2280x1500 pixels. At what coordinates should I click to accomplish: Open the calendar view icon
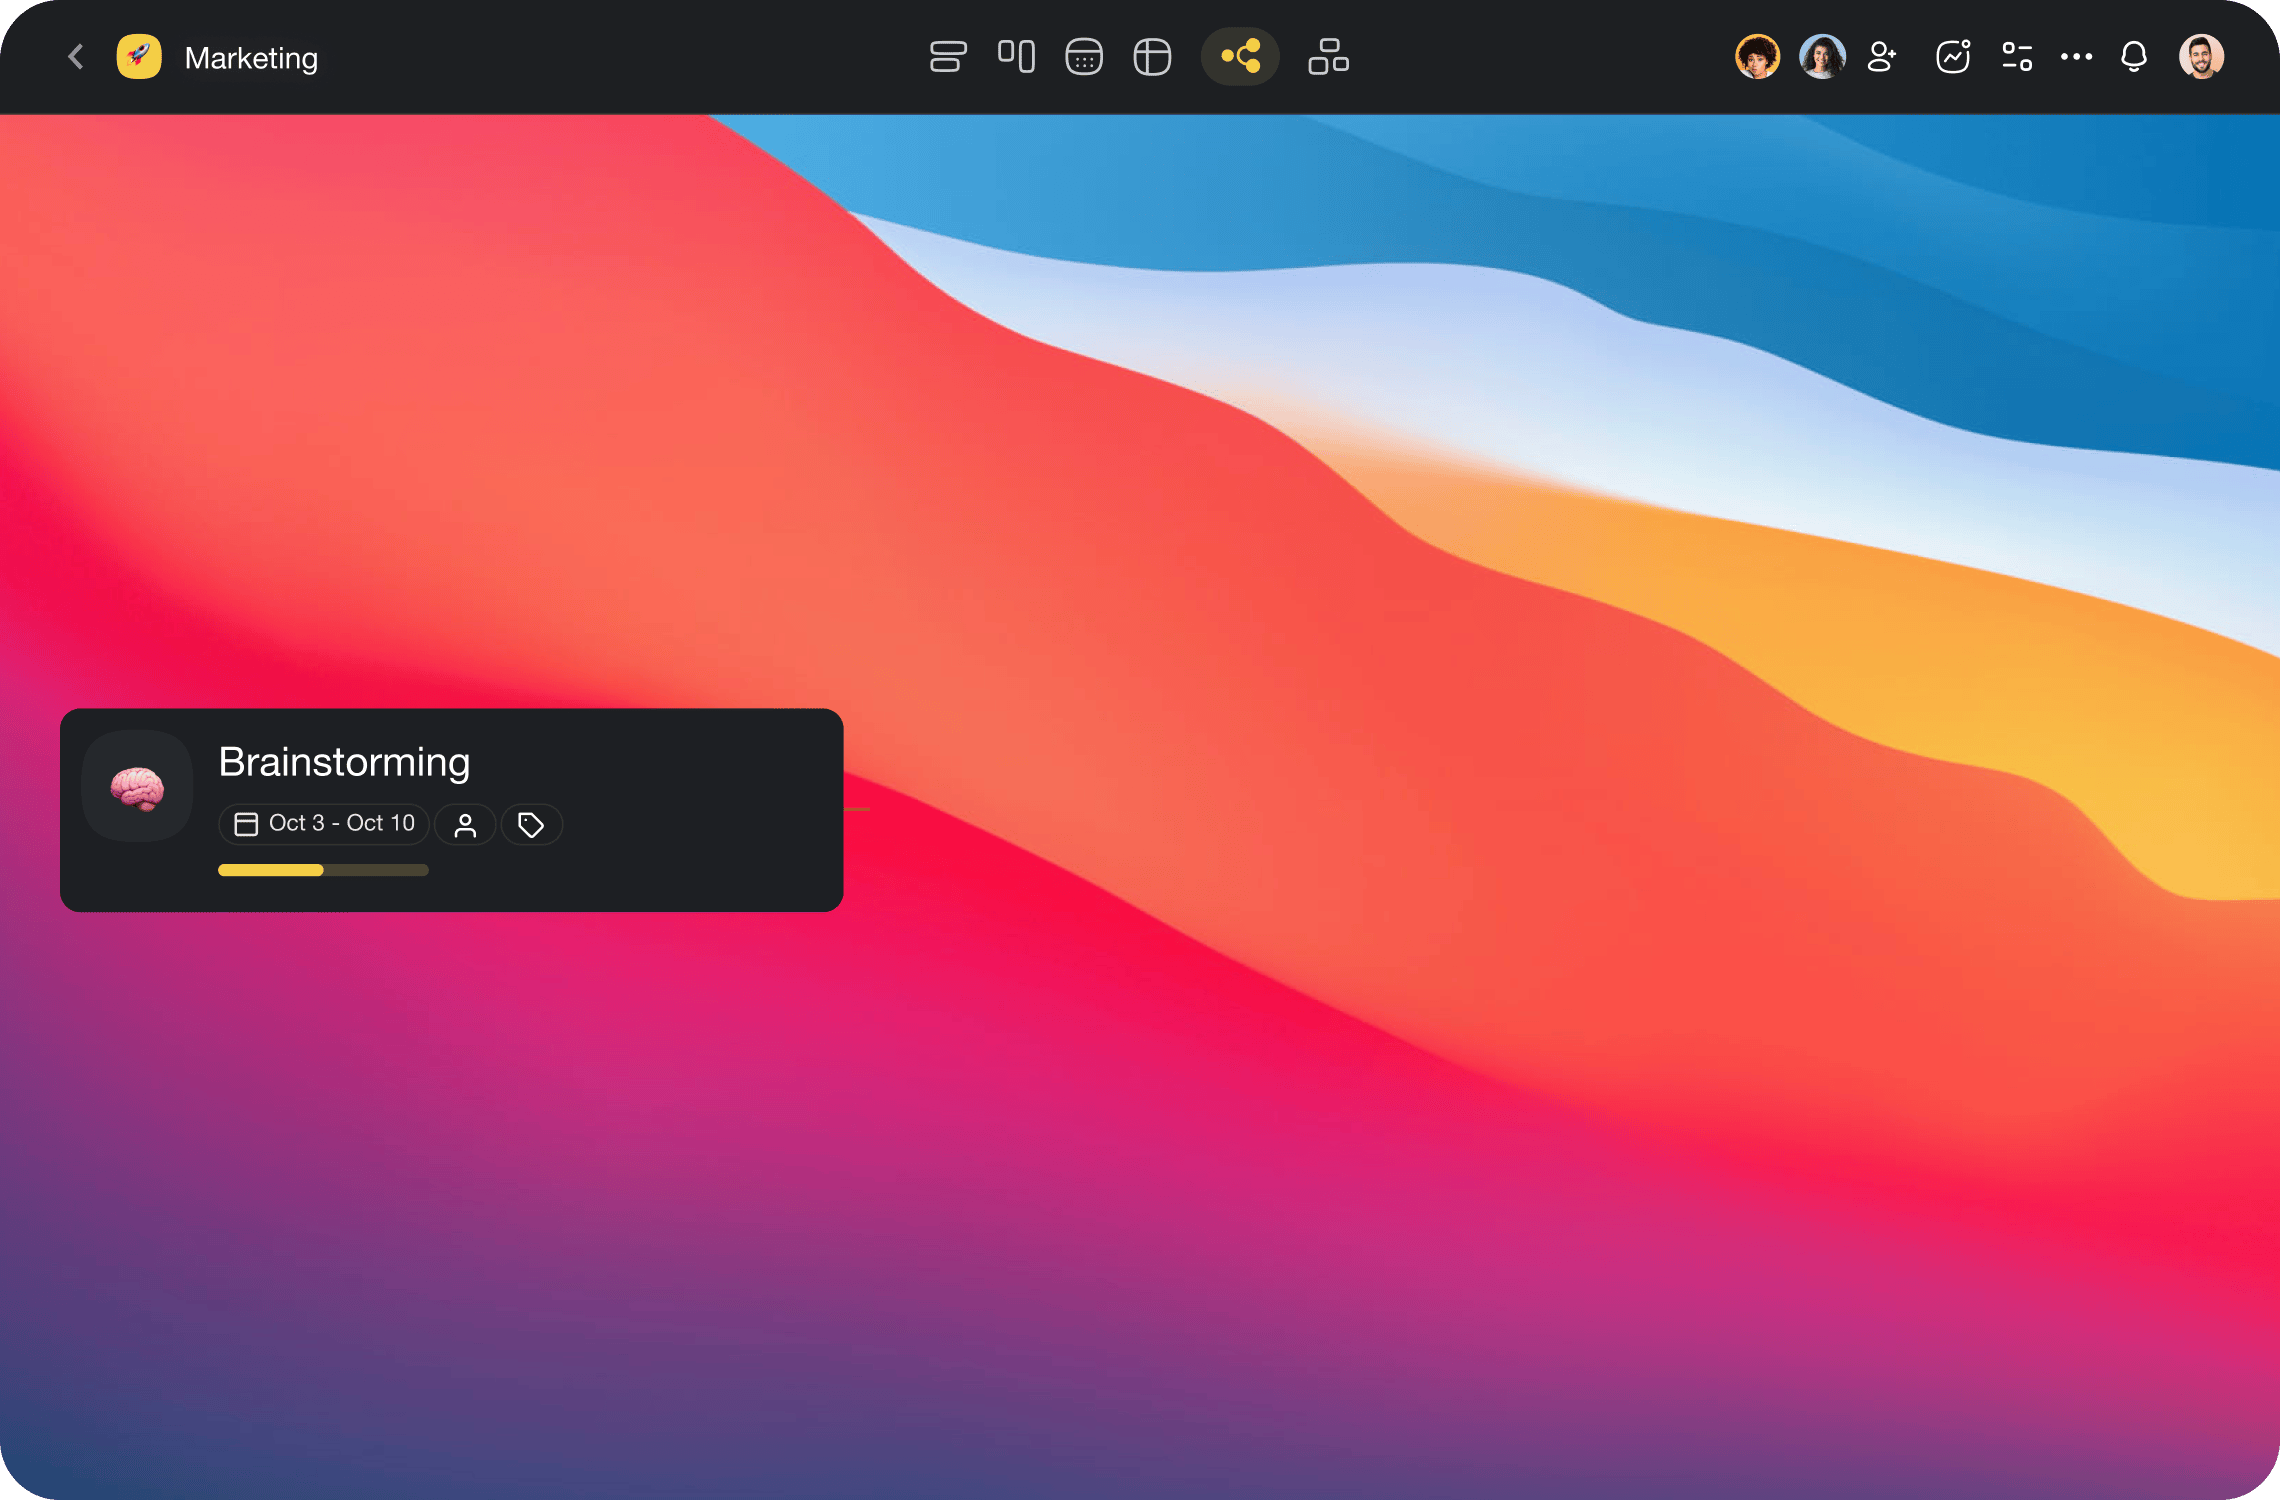tap(1084, 57)
